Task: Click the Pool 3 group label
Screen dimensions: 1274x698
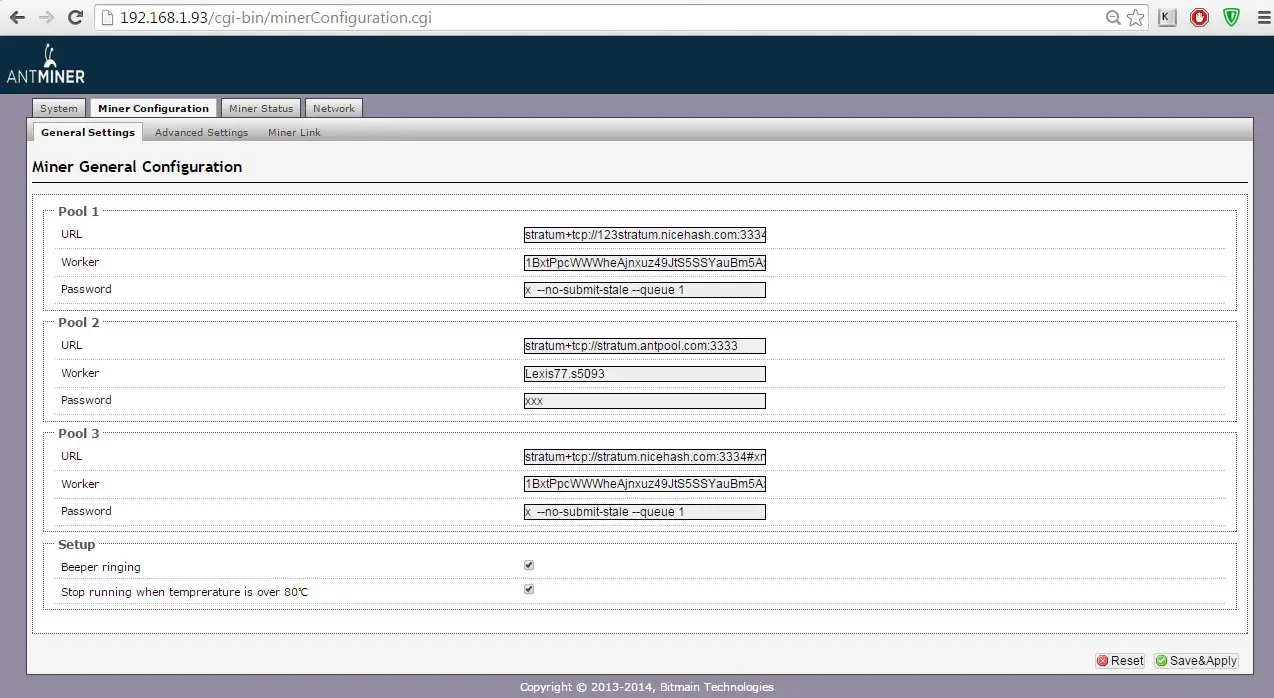Action: pyautogui.click(x=79, y=434)
